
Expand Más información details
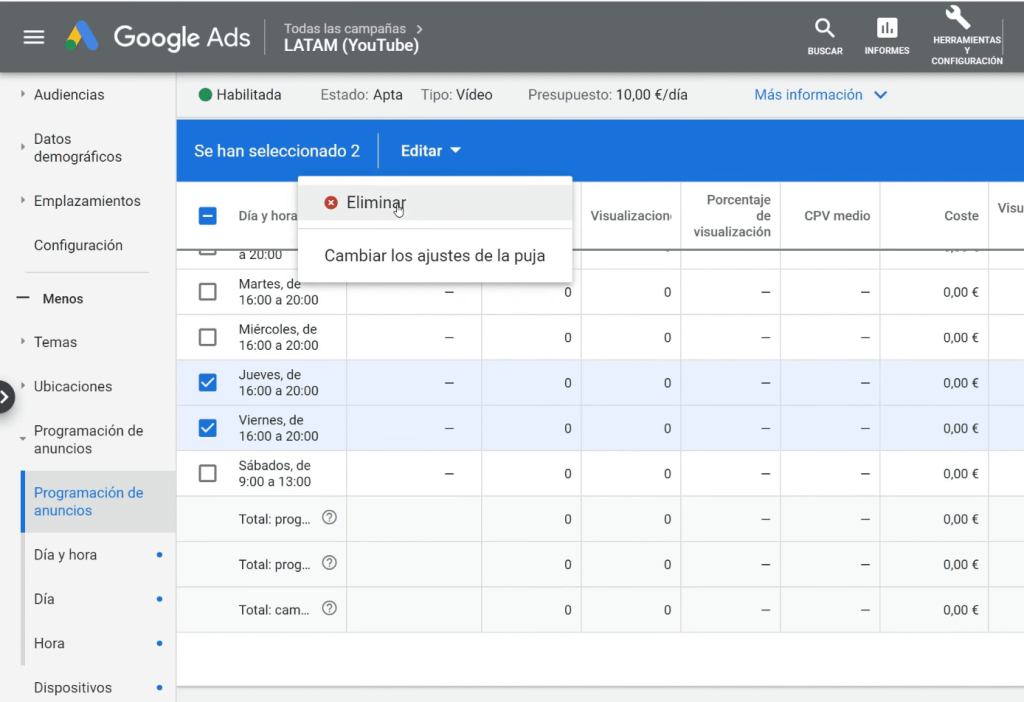(820, 95)
